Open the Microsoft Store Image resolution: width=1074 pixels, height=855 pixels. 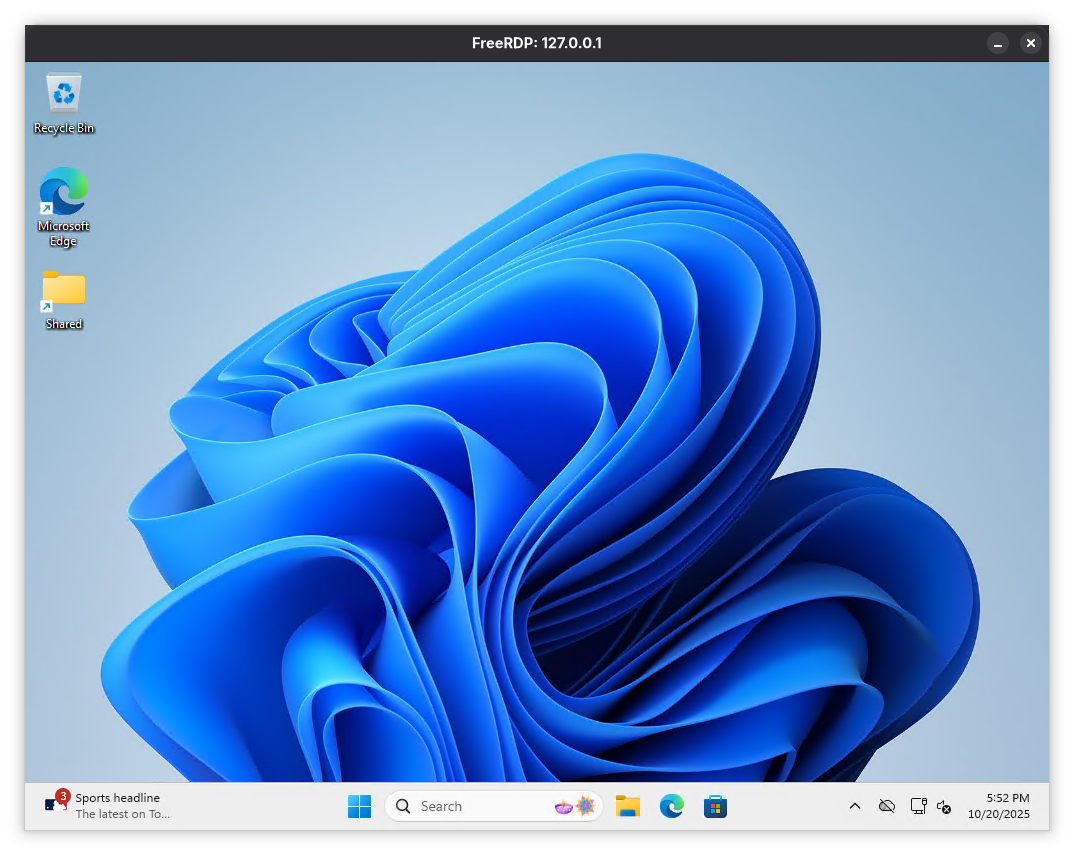coord(715,806)
